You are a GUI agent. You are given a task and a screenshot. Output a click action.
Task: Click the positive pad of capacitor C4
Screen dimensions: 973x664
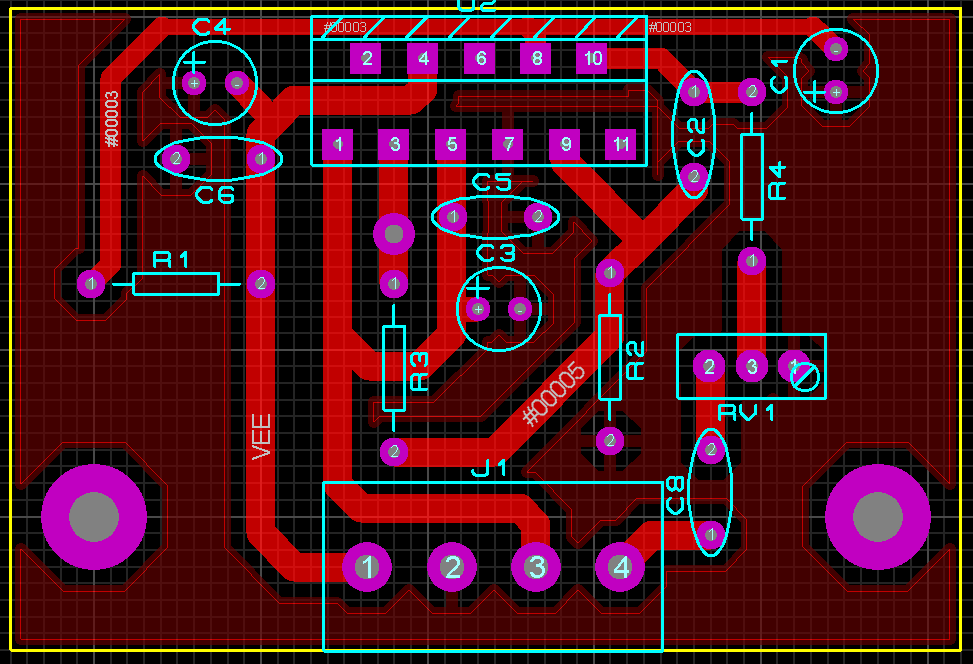click(x=194, y=83)
